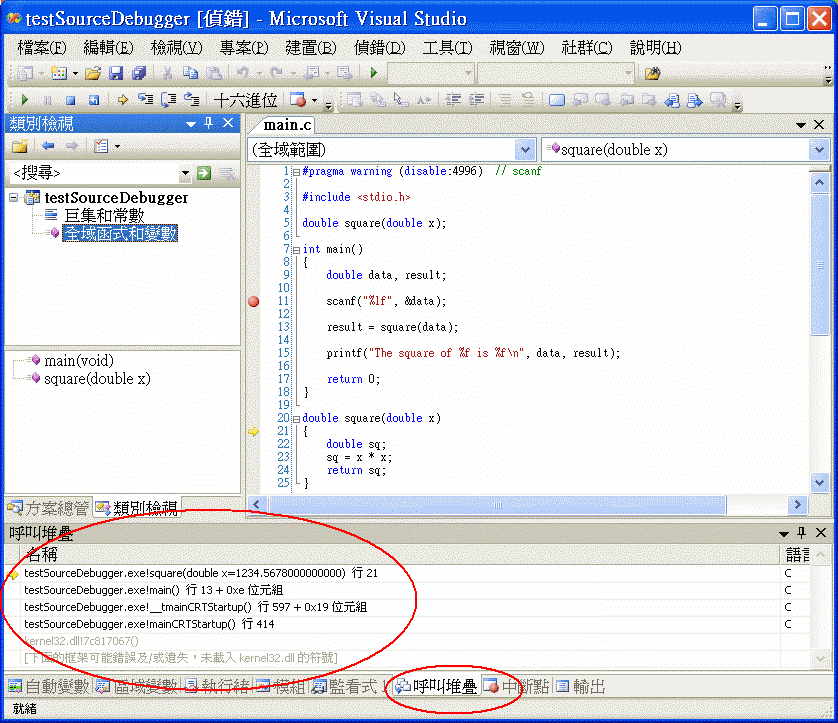
Task: Click the 類別檢視 settings list icon
Action: pos(101,146)
